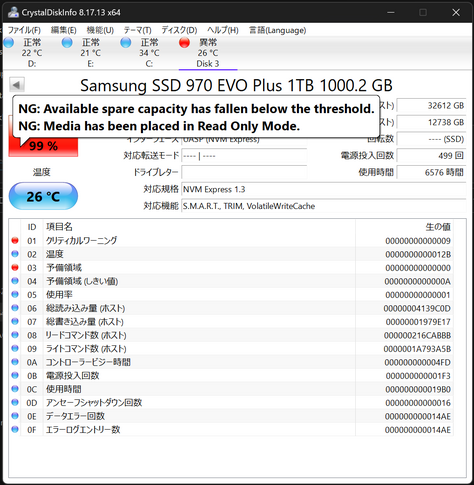Click blue indicator on エラーログエントリー数 row

click(15, 429)
